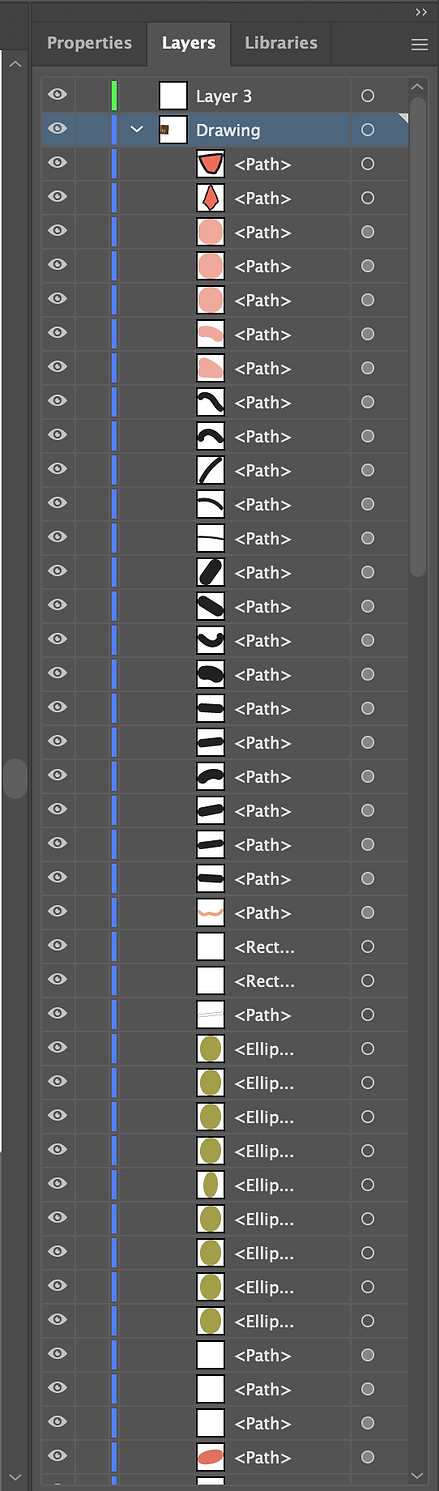Click the red diamond path thumbnail
Viewport: 439px width, 1491px height.
tap(210, 198)
